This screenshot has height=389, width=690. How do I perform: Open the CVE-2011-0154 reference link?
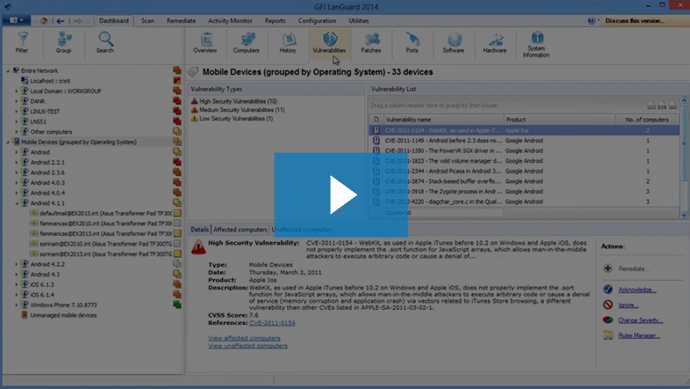[x=272, y=323]
